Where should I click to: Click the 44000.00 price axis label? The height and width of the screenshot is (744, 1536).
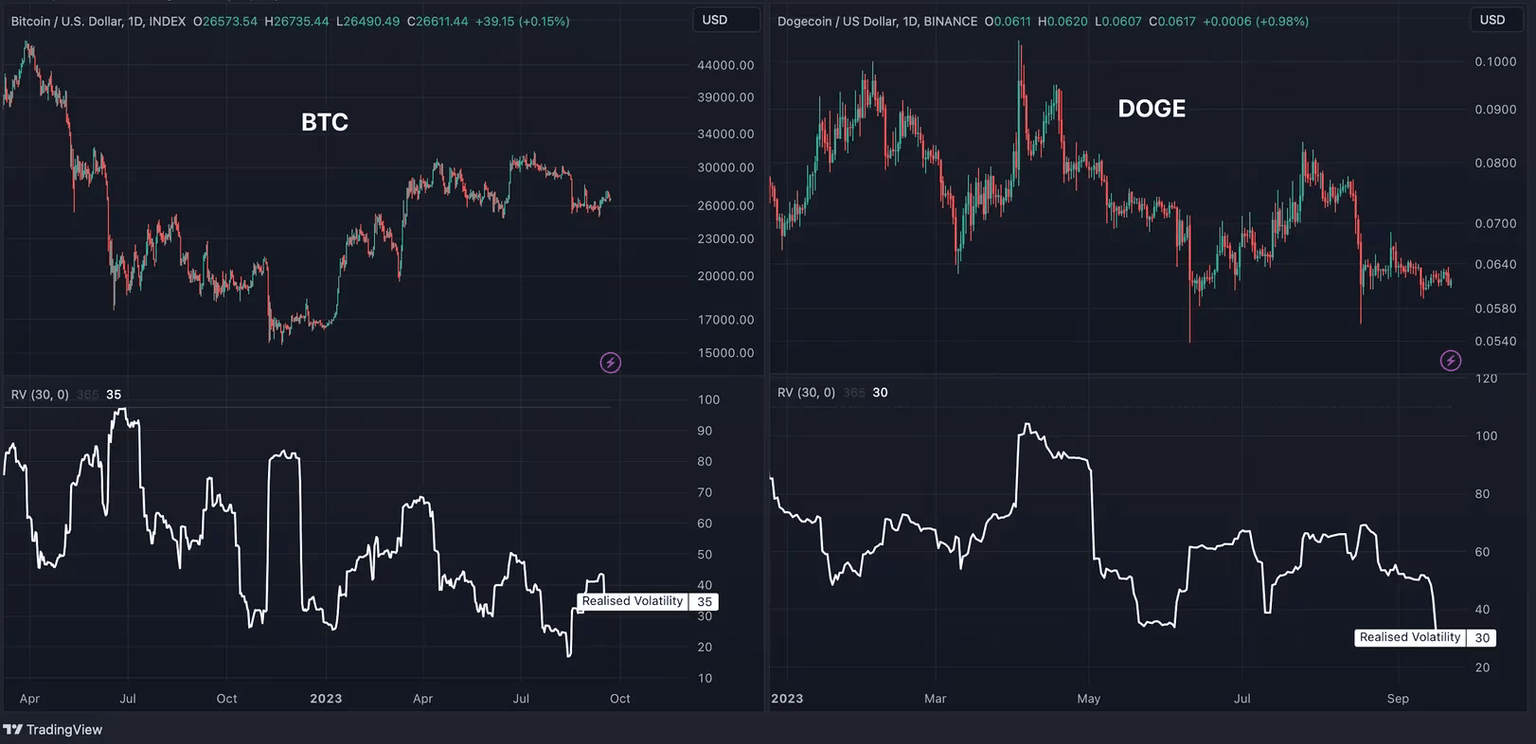pos(726,65)
